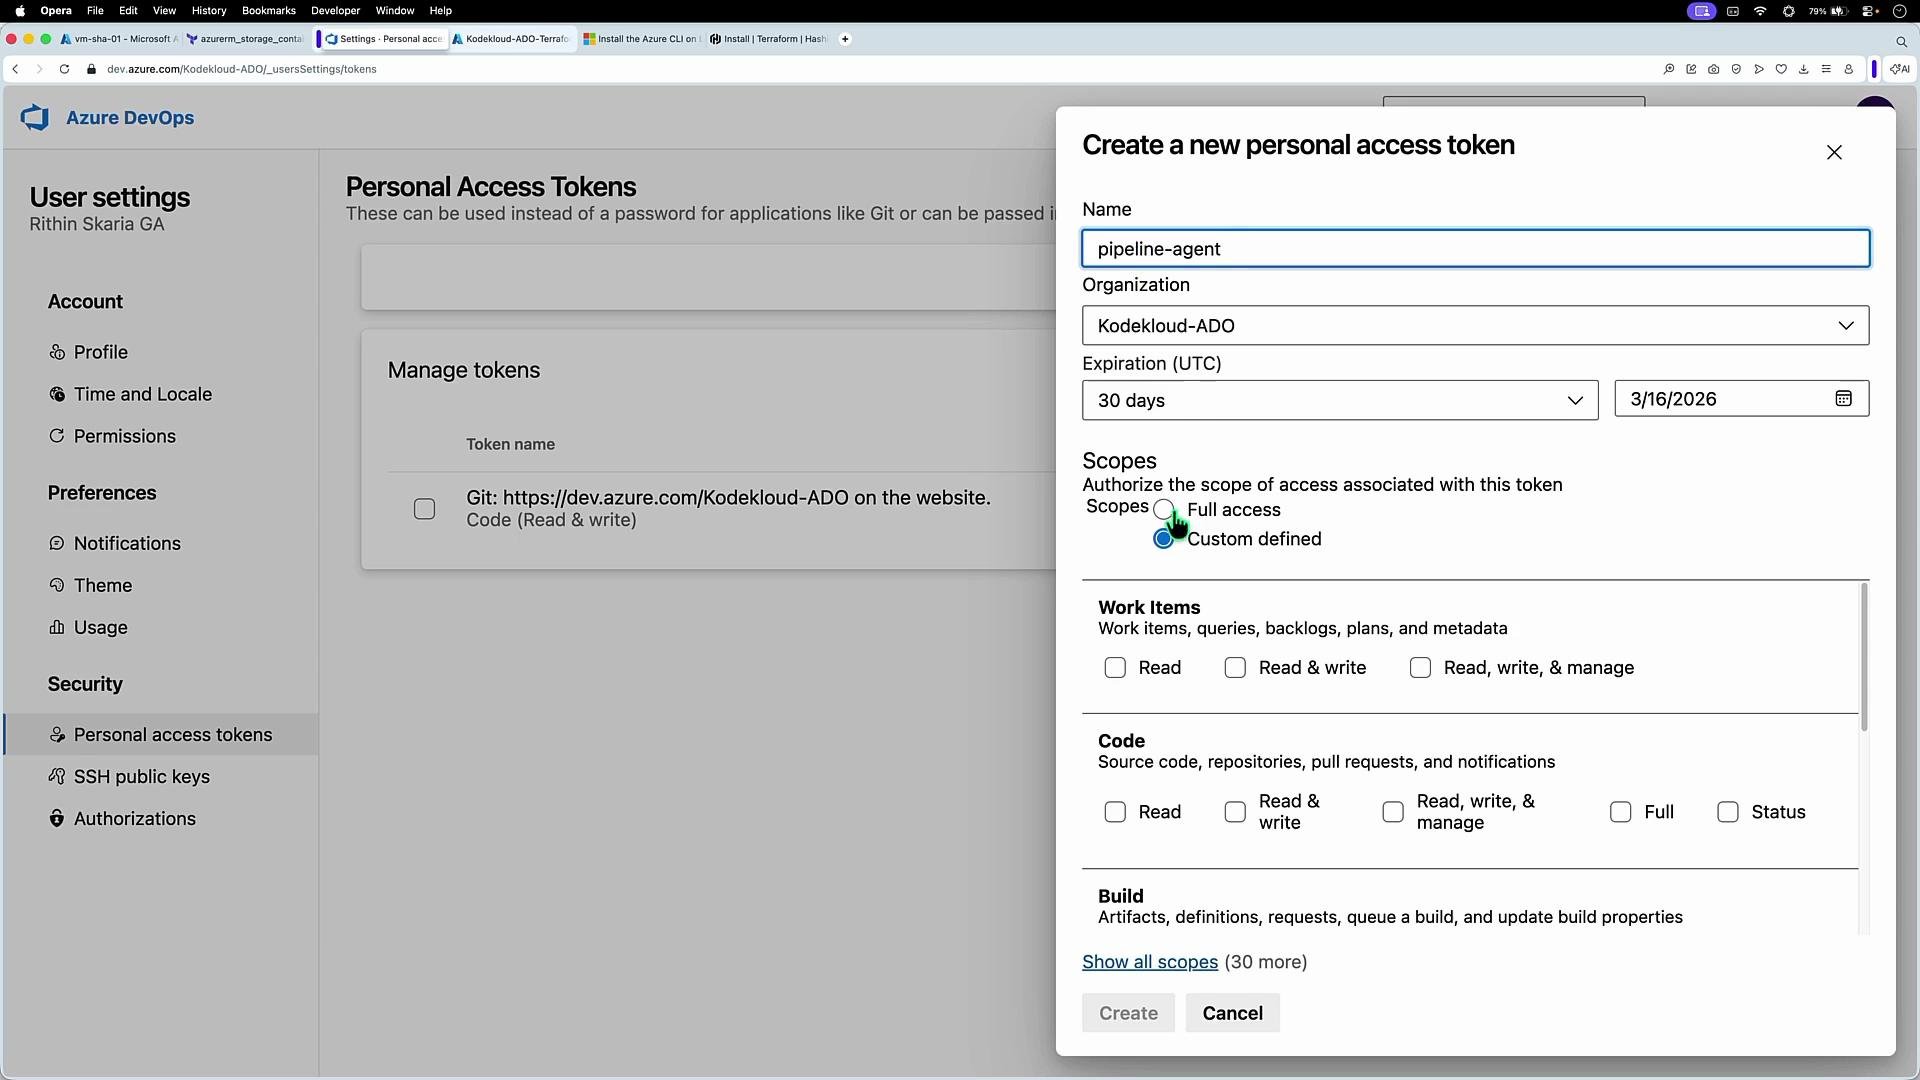This screenshot has height=1080, width=1920.
Task: Check Work Items Read checkbox
Action: click(1115, 667)
